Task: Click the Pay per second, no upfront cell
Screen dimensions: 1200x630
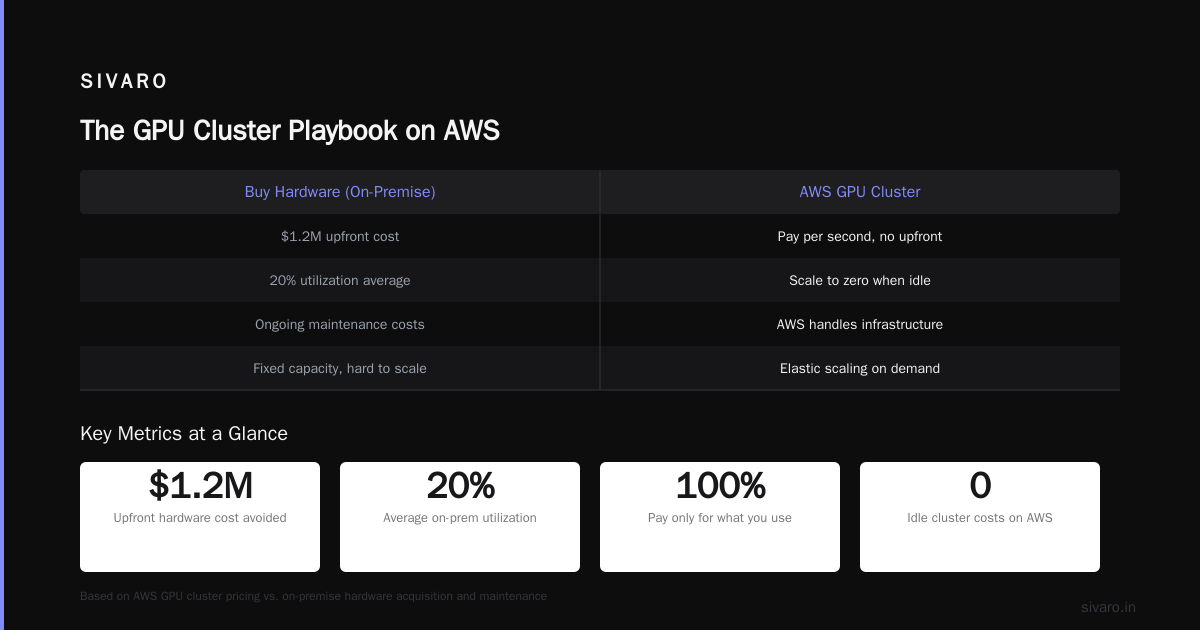Action: tap(860, 237)
